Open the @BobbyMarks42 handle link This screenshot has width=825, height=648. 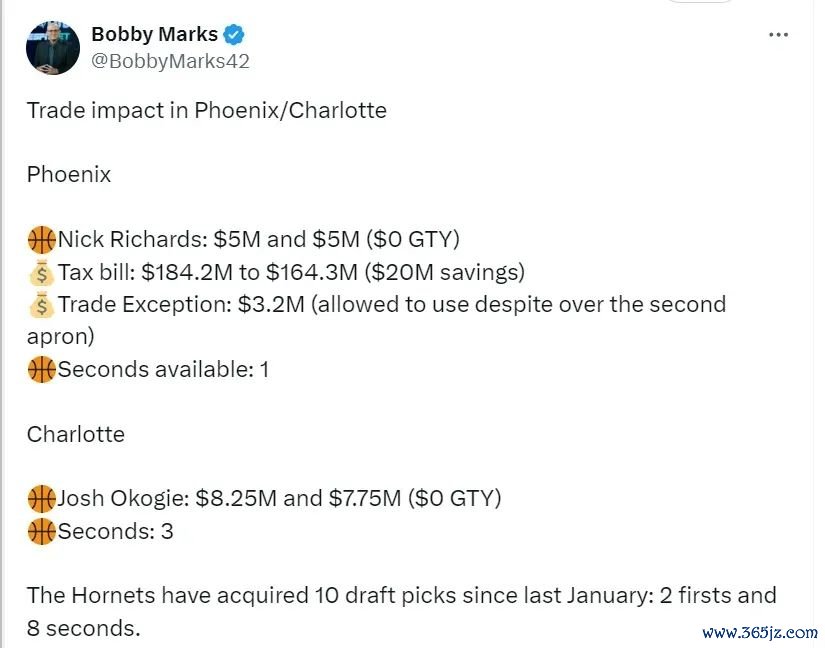(170, 61)
